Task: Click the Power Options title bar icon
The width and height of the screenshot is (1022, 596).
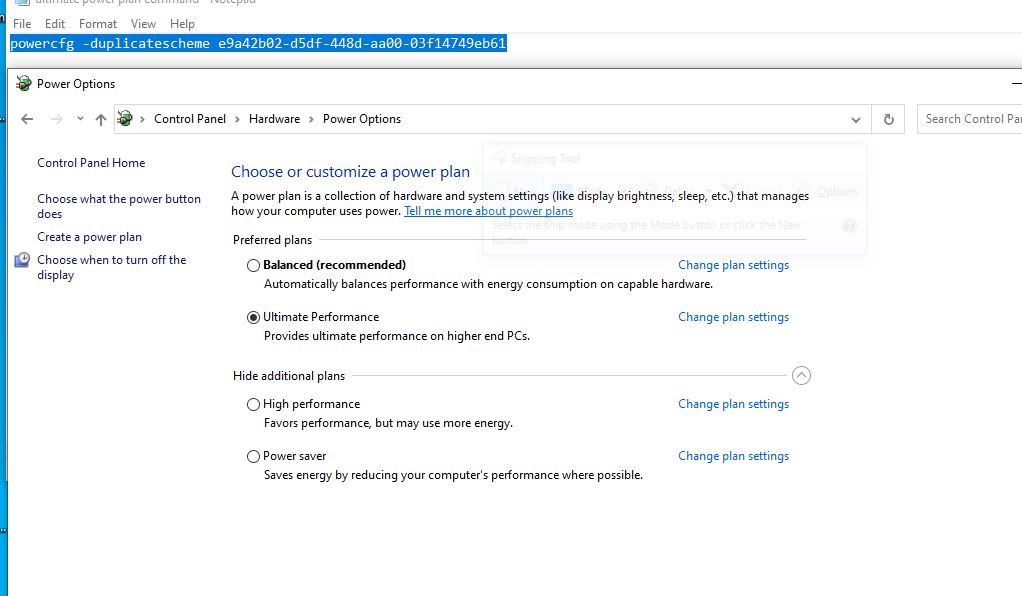Action: click(24, 84)
